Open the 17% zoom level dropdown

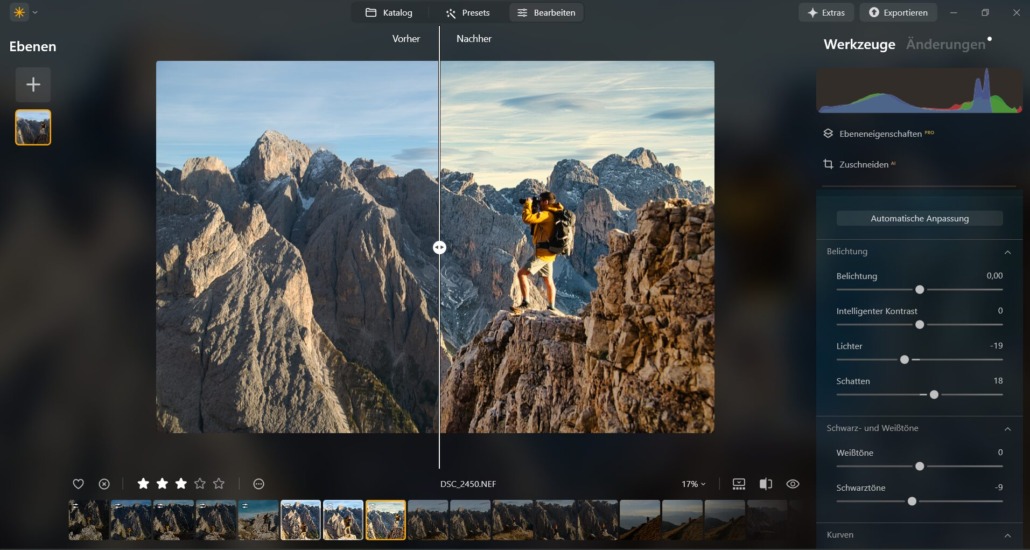[693, 484]
